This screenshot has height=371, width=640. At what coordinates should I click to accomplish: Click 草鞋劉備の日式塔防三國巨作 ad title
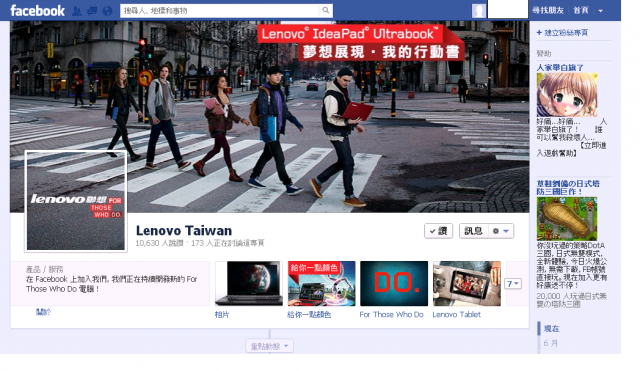pyautogui.click(x=568, y=187)
